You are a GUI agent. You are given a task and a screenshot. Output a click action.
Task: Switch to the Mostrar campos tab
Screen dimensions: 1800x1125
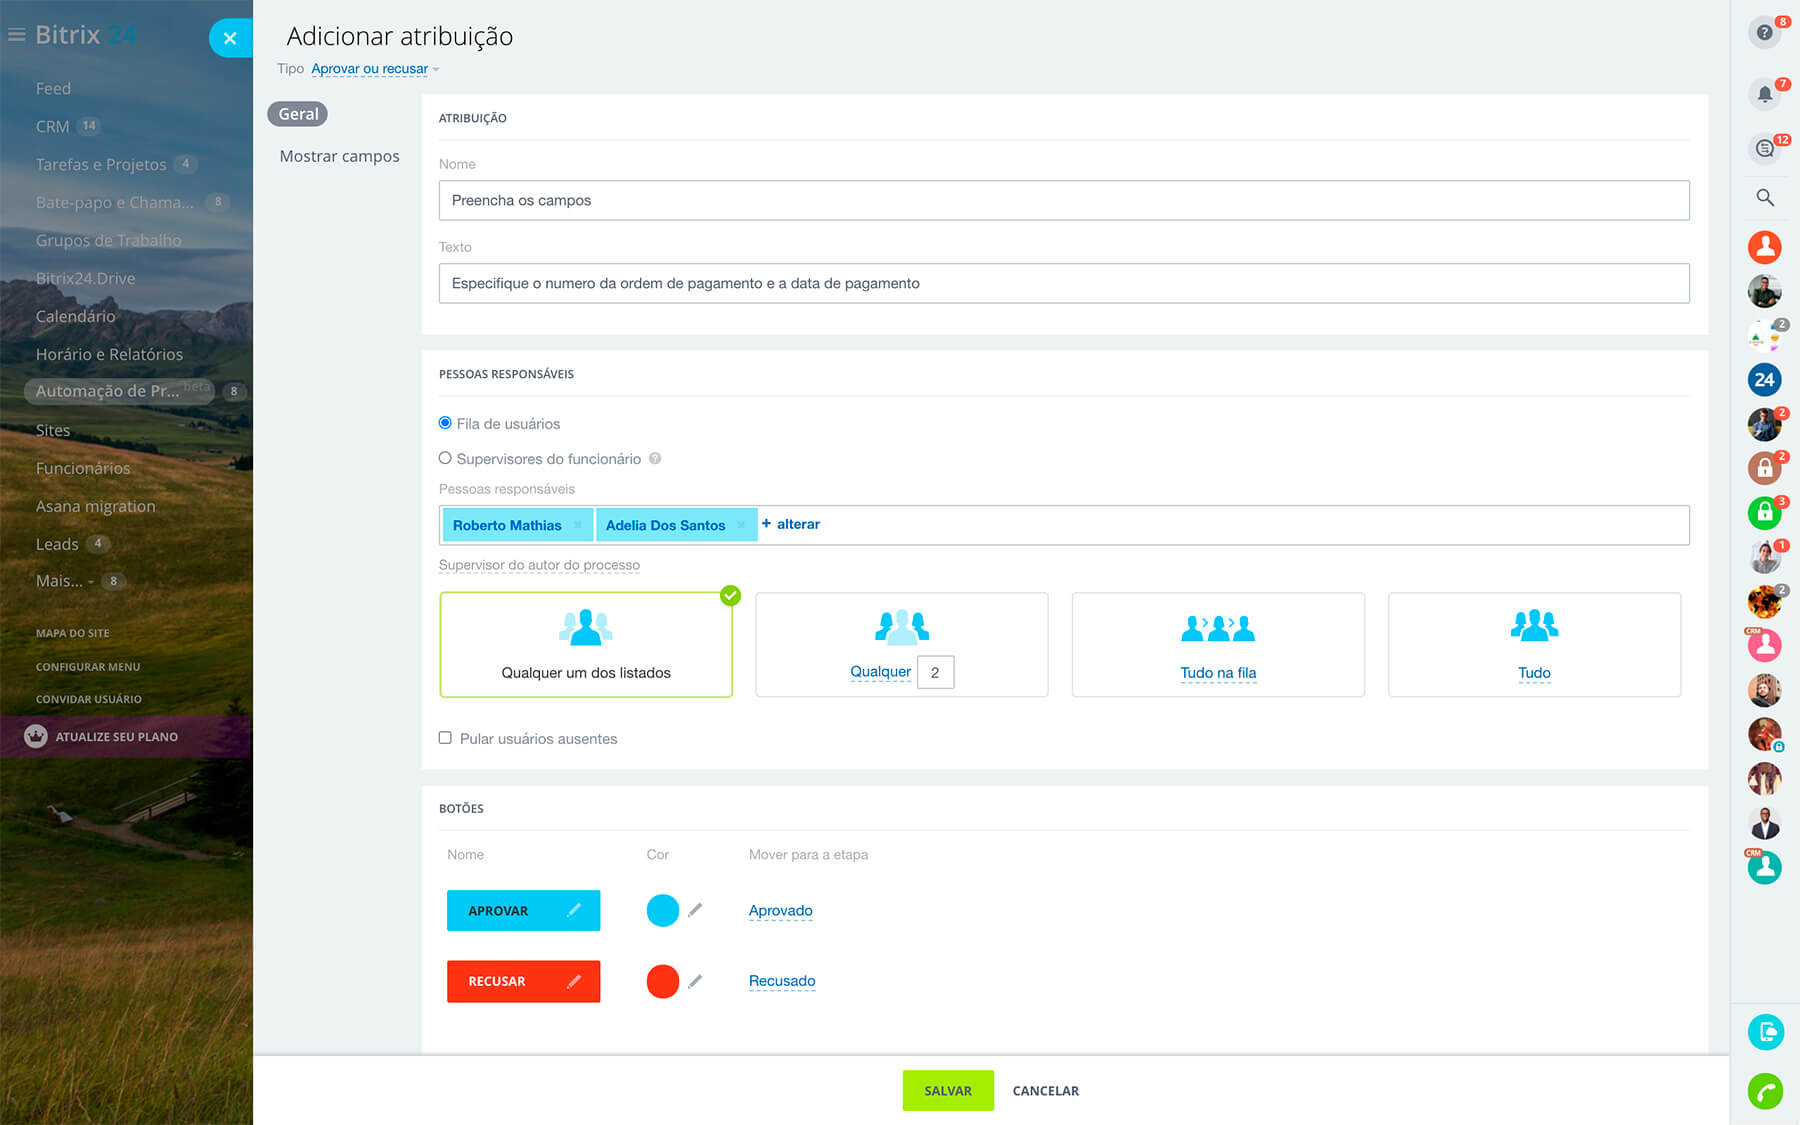(339, 156)
